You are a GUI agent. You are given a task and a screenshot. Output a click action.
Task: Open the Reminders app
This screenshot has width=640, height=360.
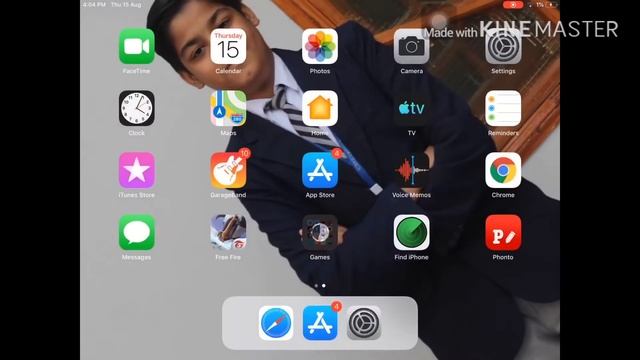point(503,108)
